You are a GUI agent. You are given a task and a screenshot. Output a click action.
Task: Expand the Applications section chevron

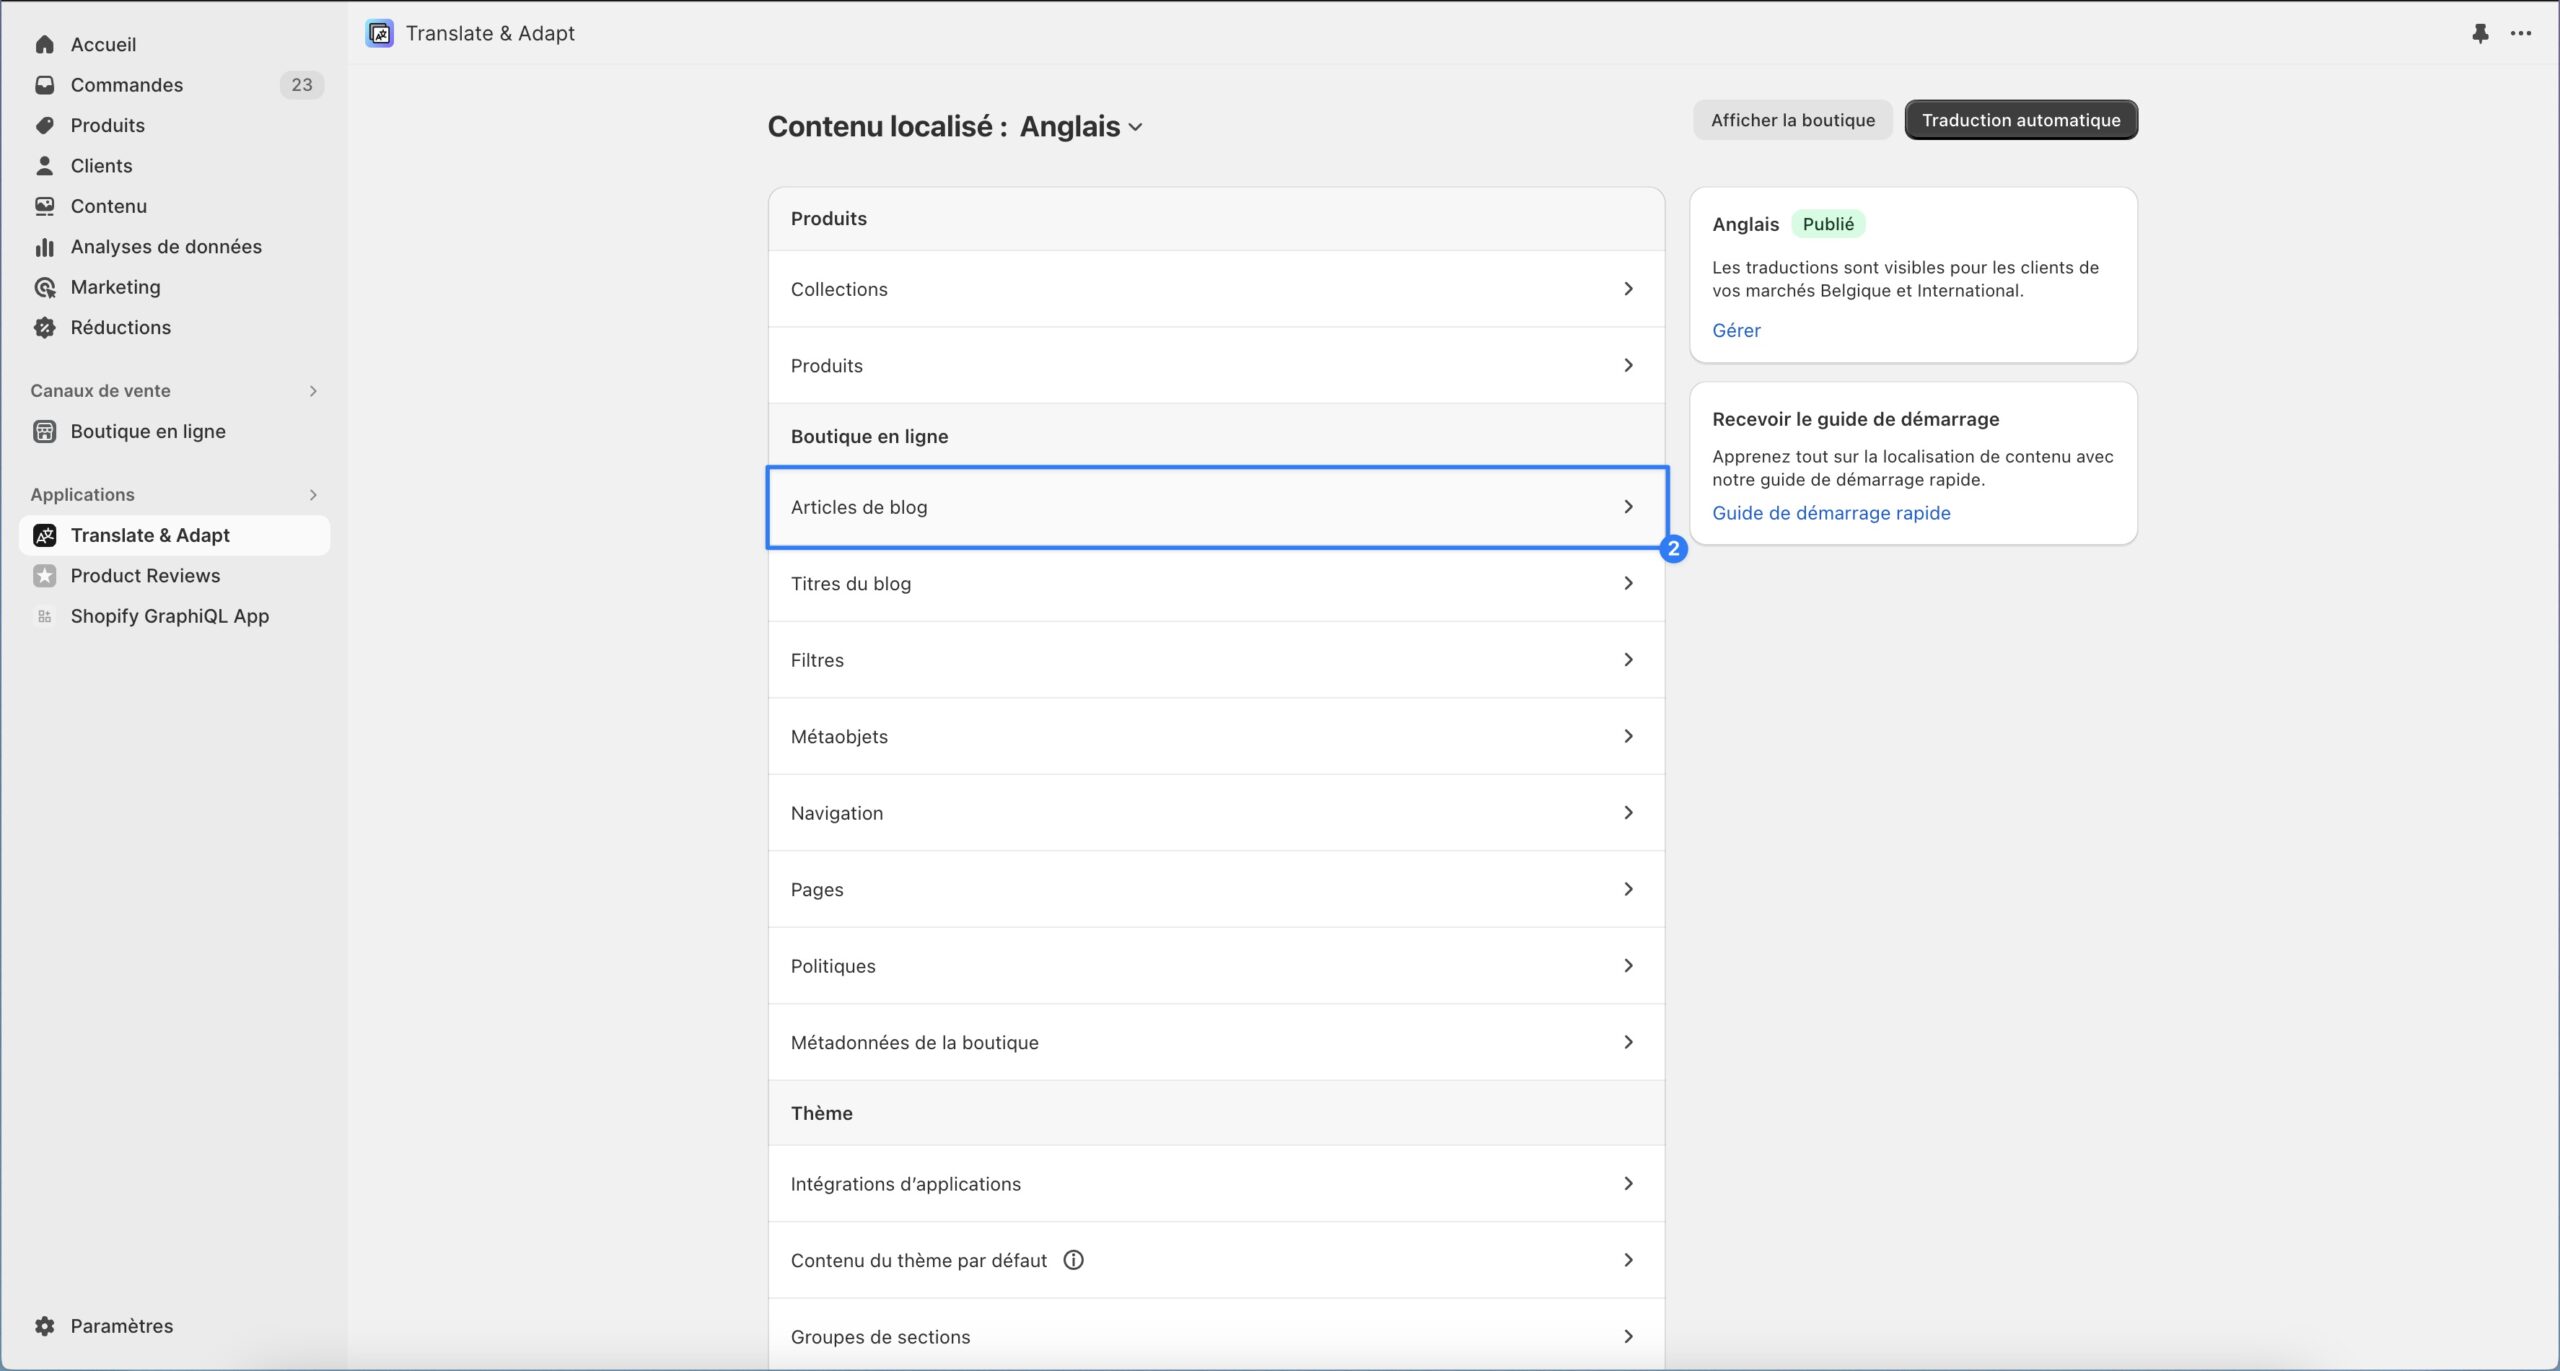click(x=313, y=495)
